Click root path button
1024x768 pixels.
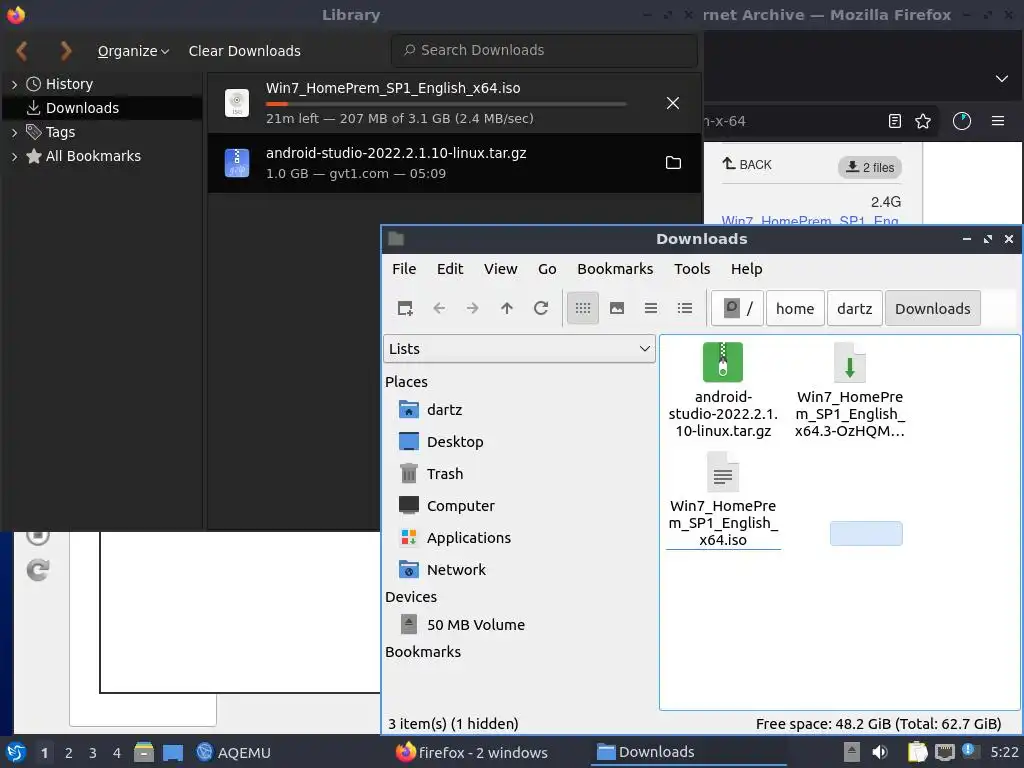tap(737, 308)
